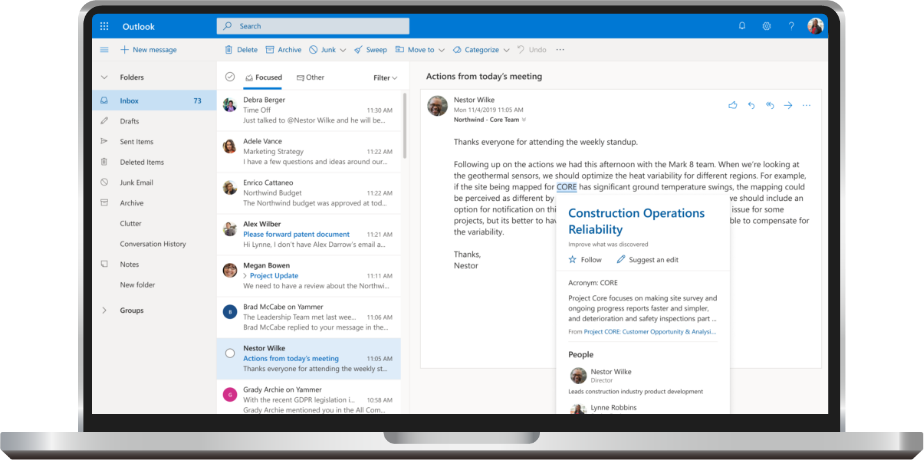Open Adele Vance's Marketing Strategy email
Viewport: 924px width, 460px height.
click(309, 151)
